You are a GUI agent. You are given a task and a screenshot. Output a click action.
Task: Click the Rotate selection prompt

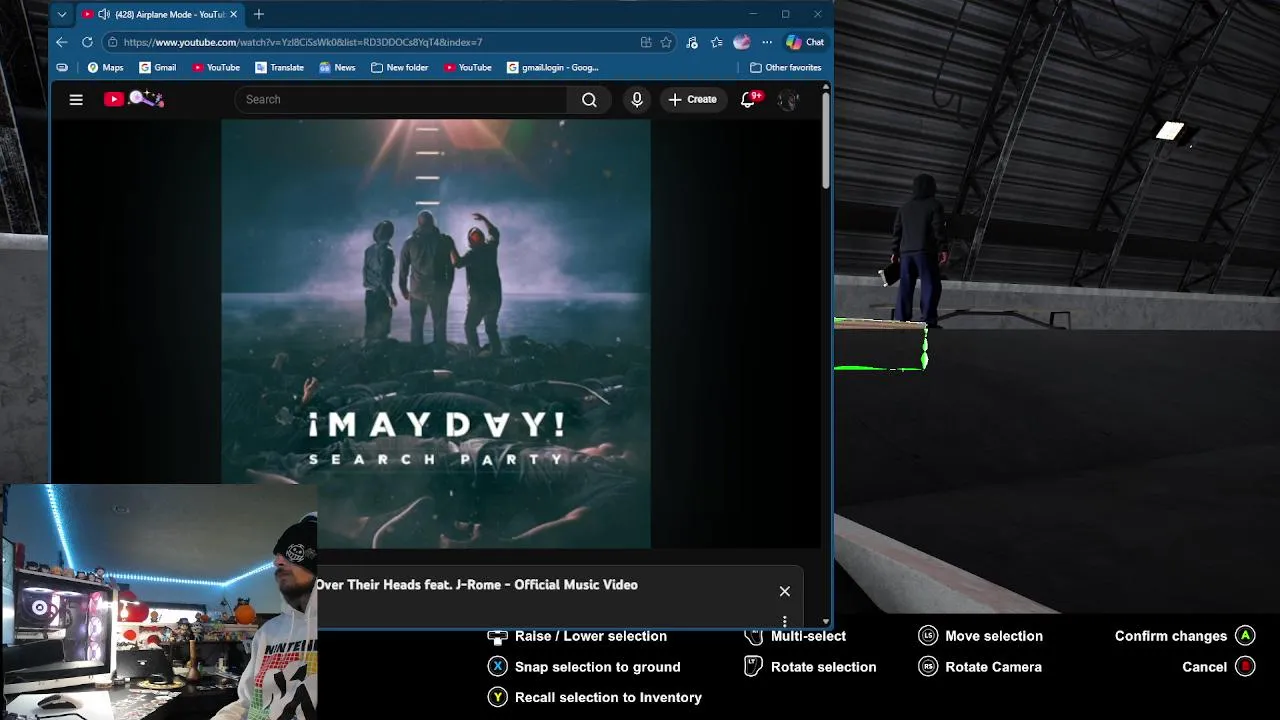click(x=811, y=667)
